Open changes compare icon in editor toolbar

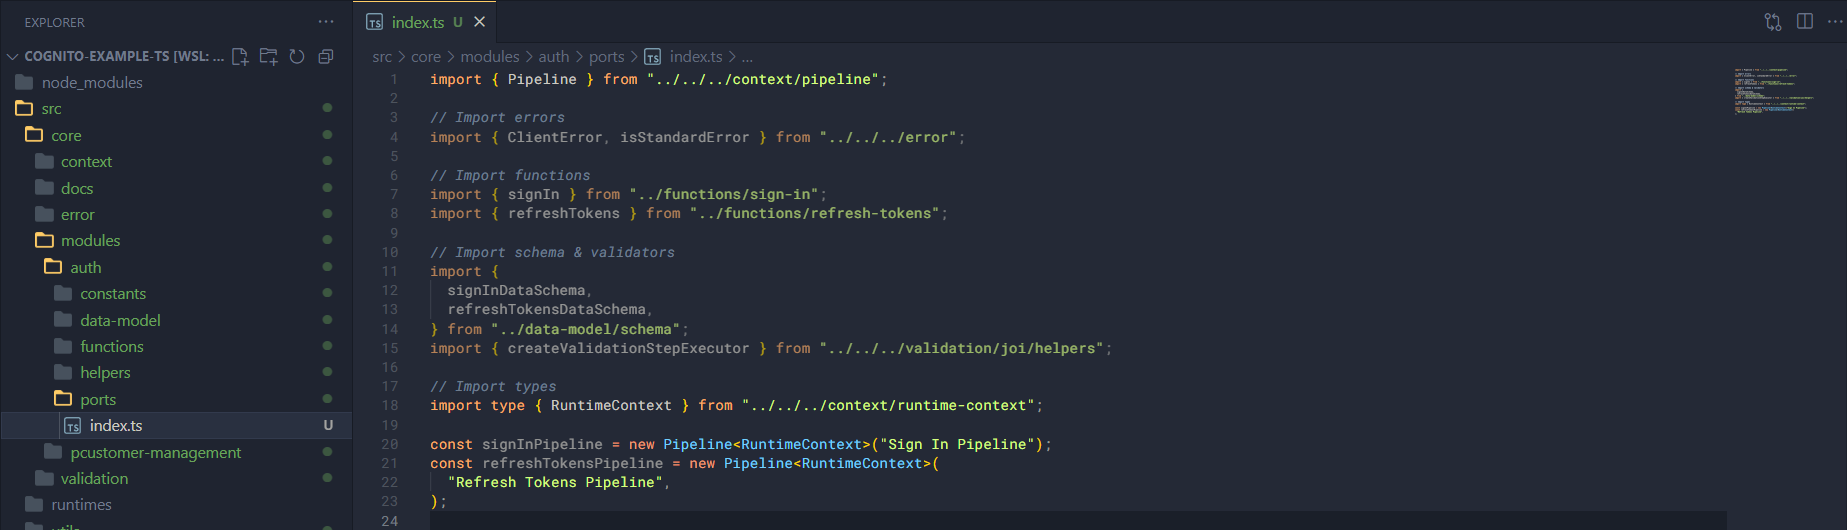(x=1773, y=22)
